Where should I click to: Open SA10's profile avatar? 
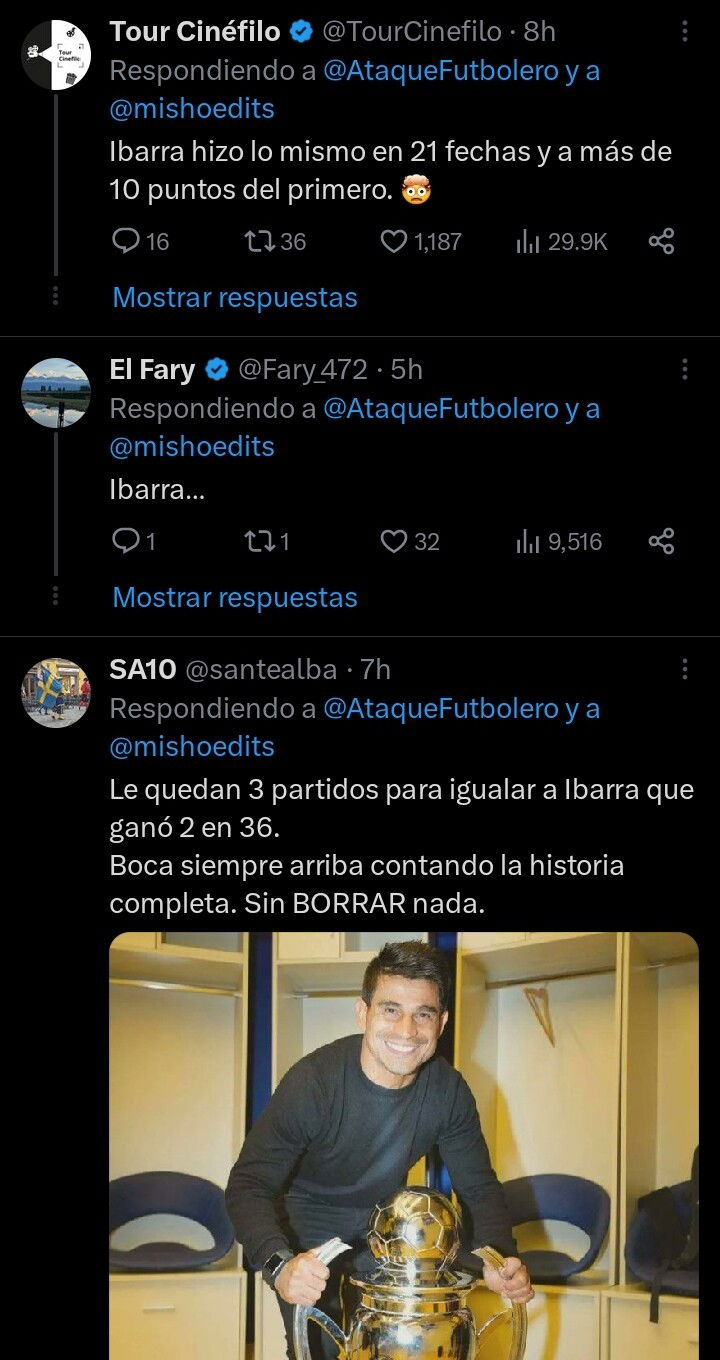pos(56,693)
